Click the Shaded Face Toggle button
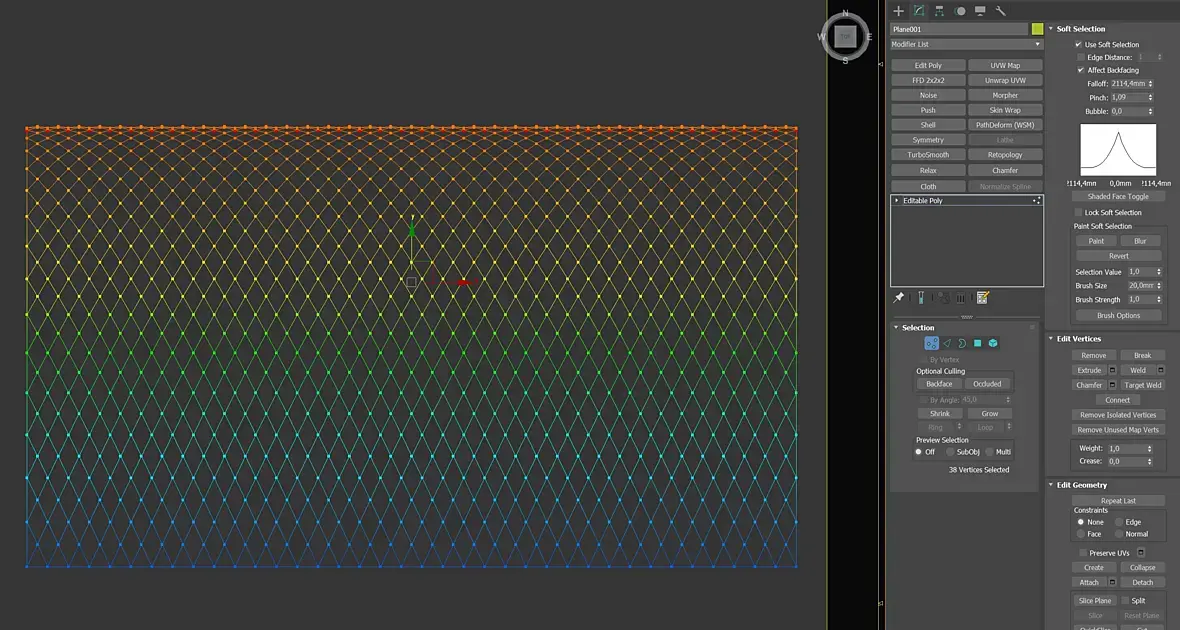The height and width of the screenshot is (630, 1180). pos(1118,196)
